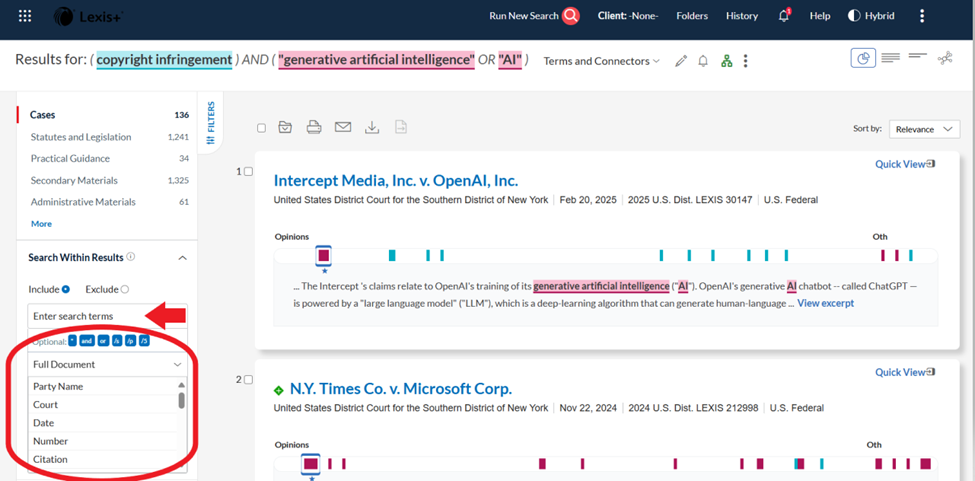Check the box for result 1 Intercept Media
Viewport: 975px width, 481px height.
(248, 172)
